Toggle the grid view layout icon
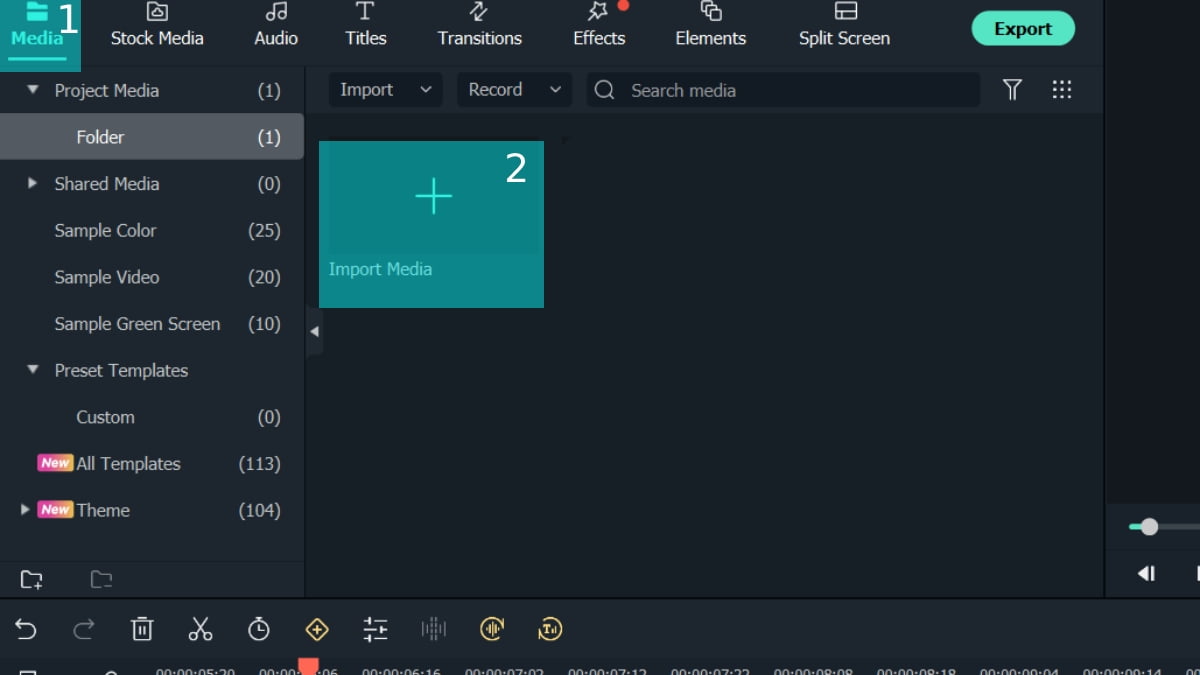This screenshot has width=1200, height=675. click(x=1062, y=90)
